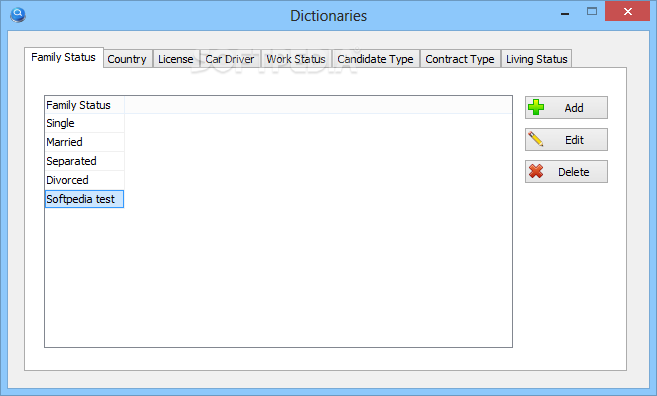Click the application icon in the title bar
This screenshot has width=657, height=396.
[18, 15]
